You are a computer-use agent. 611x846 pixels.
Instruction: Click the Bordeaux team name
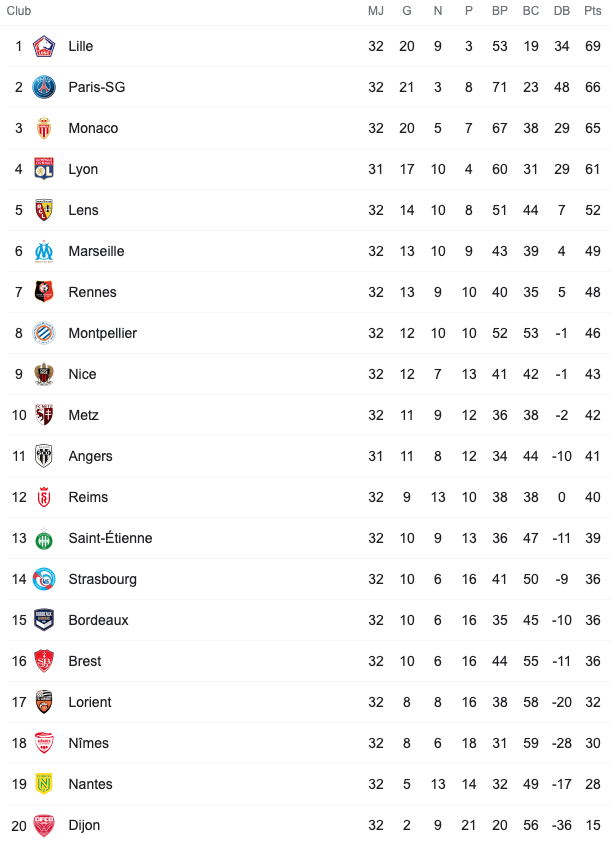coord(99,620)
